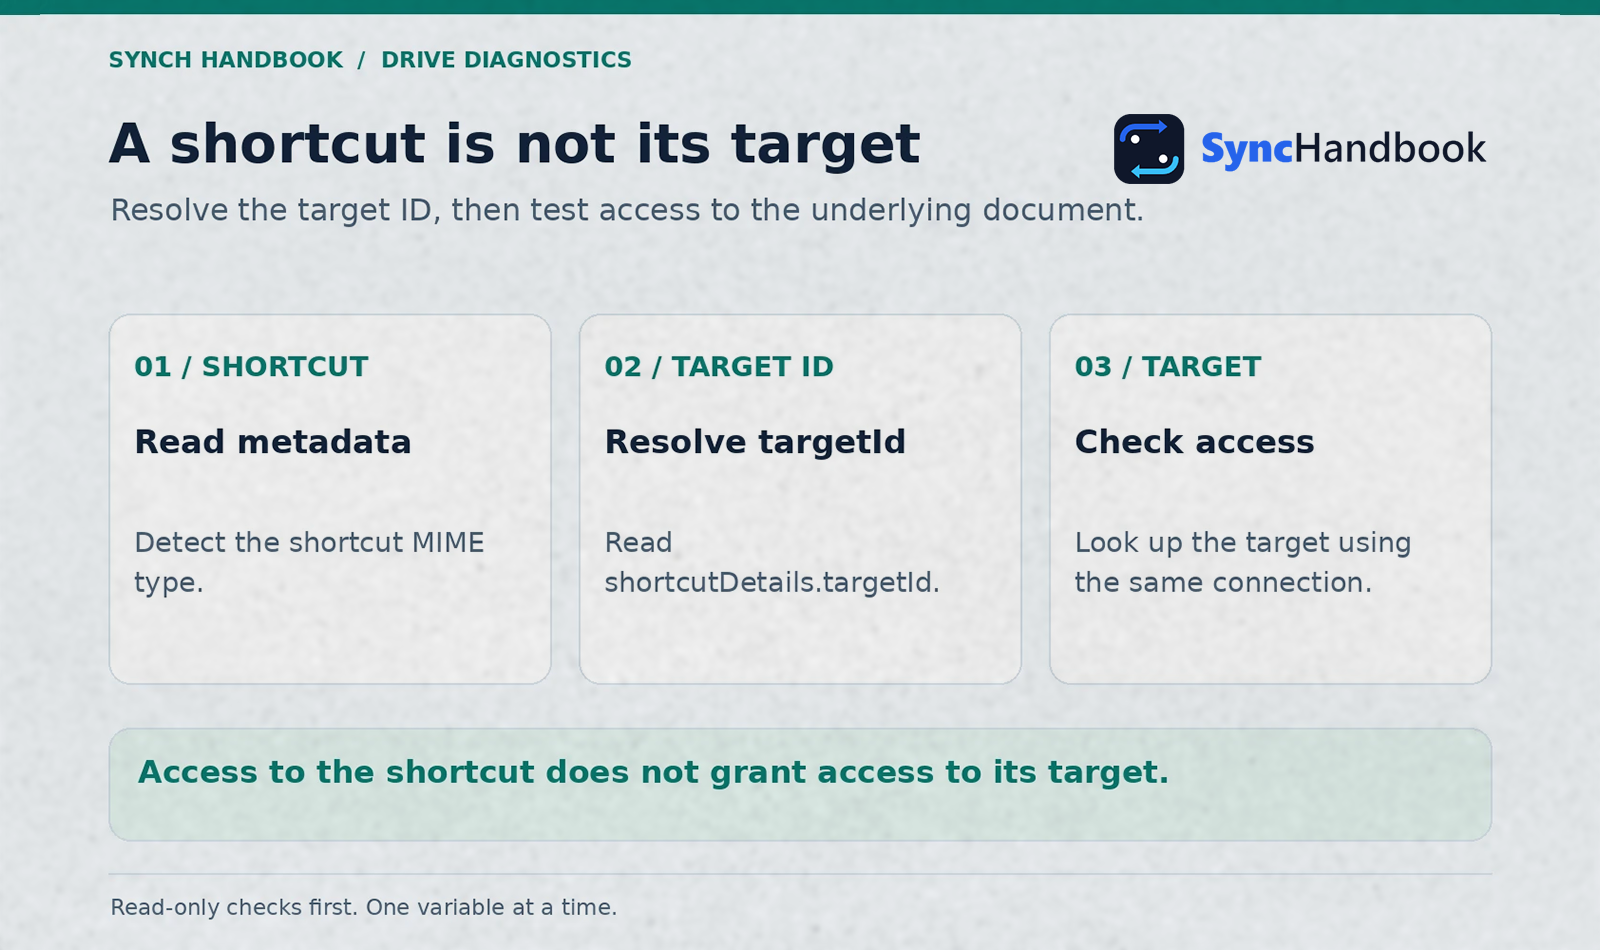Click the '03 / TARGET' label
Viewport: 1600px width, 950px height.
pos(1168,367)
